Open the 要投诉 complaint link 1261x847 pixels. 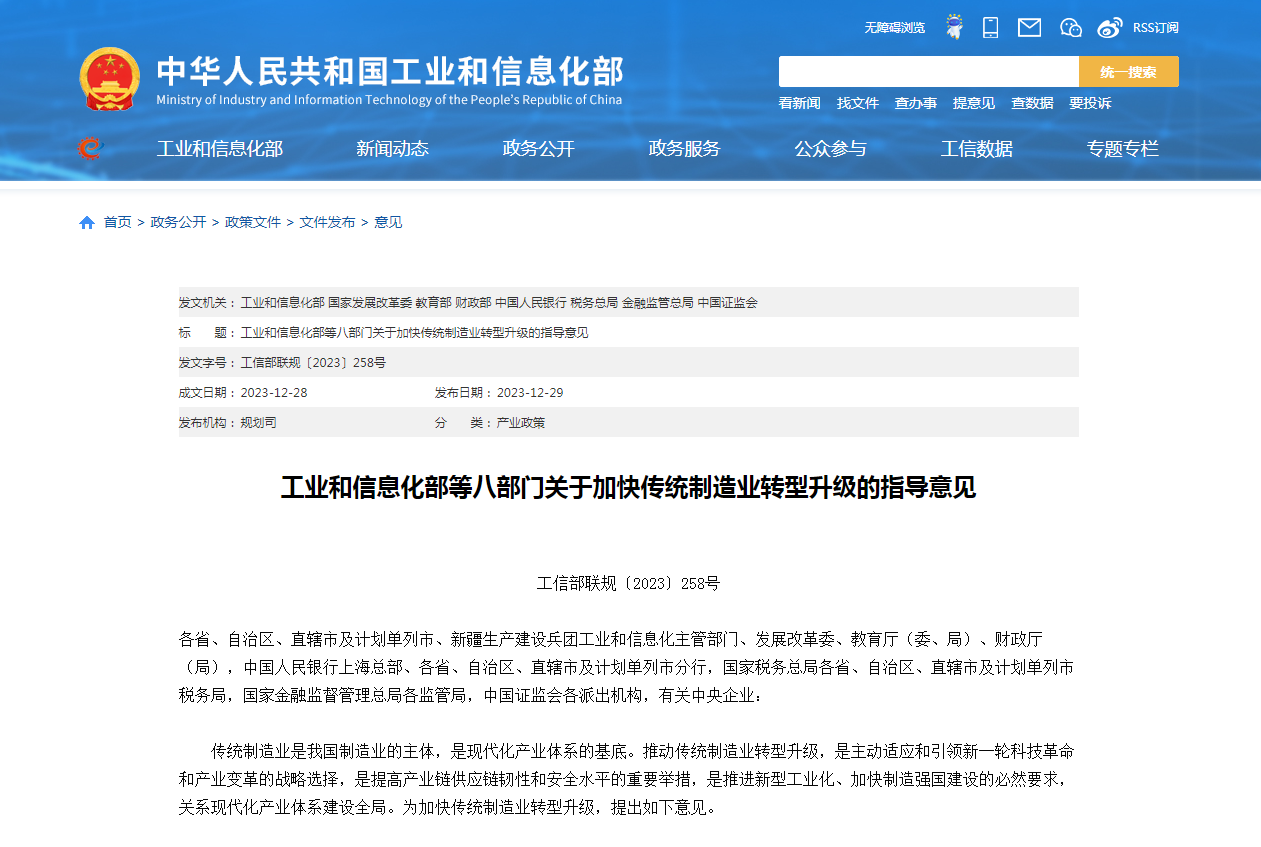tap(1090, 103)
